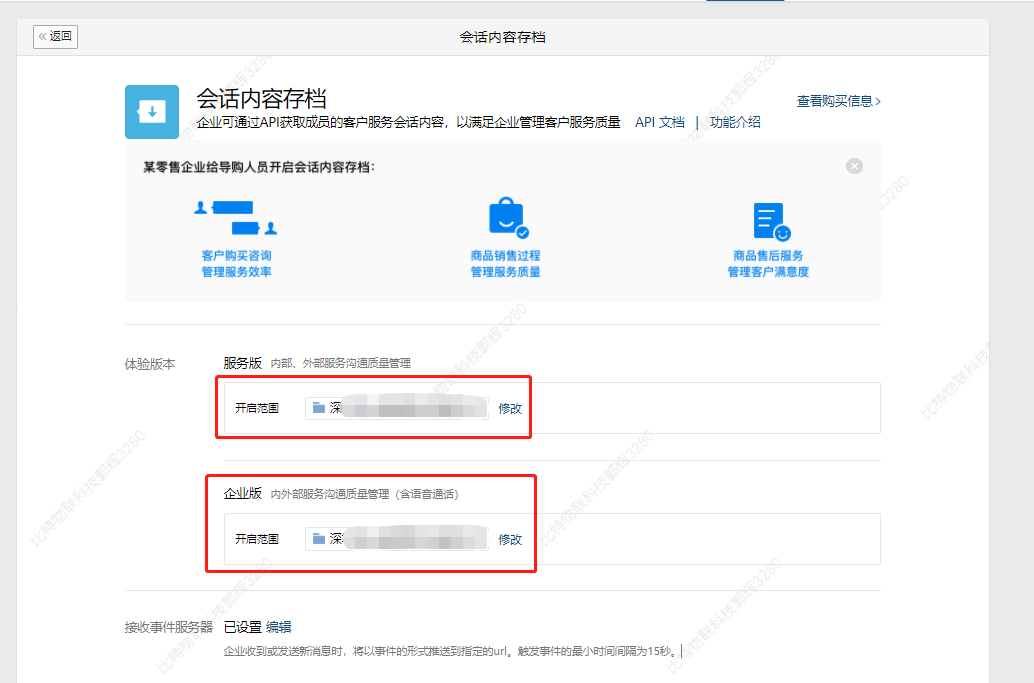Click 编辑 next to 接收事件服务器
Image resolution: width=1034 pixels, height=683 pixels.
[x=279, y=627]
